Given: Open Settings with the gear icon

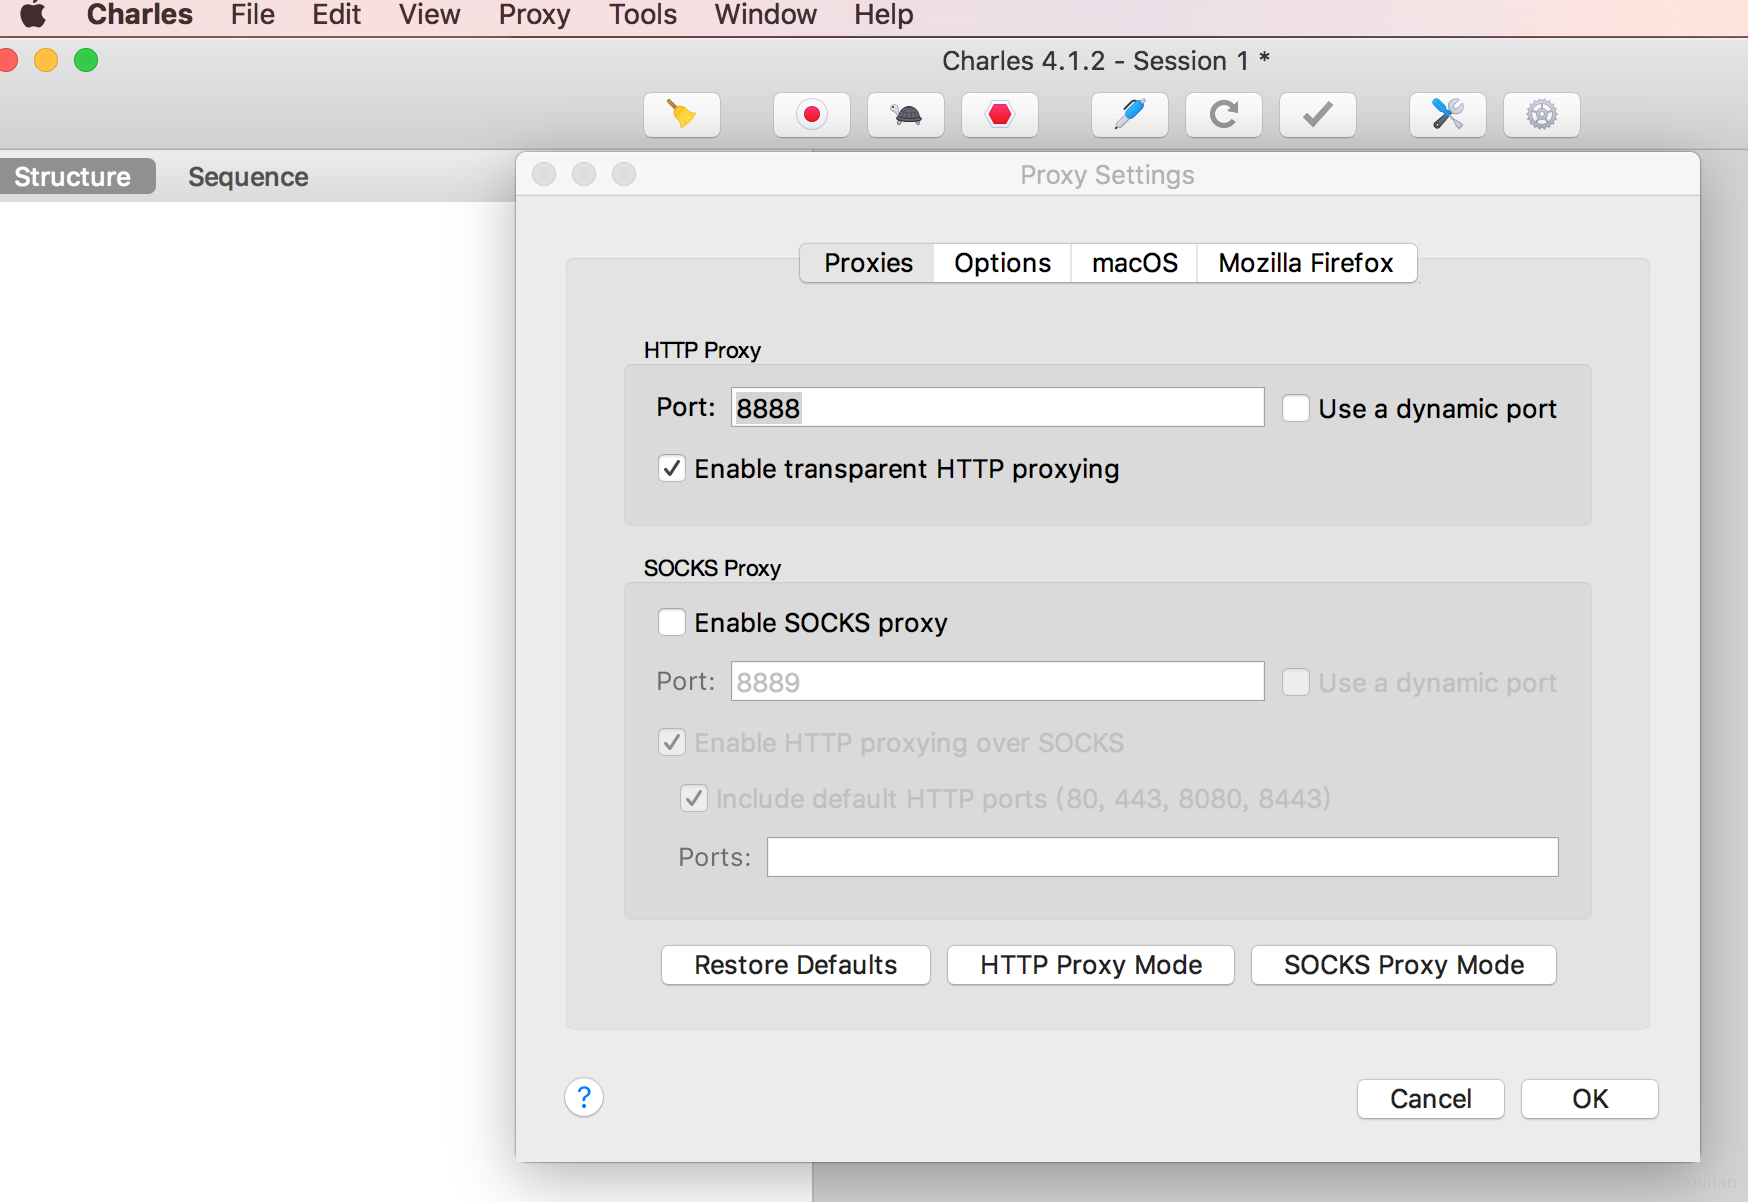Looking at the screenshot, I should pyautogui.click(x=1542, y=115).
